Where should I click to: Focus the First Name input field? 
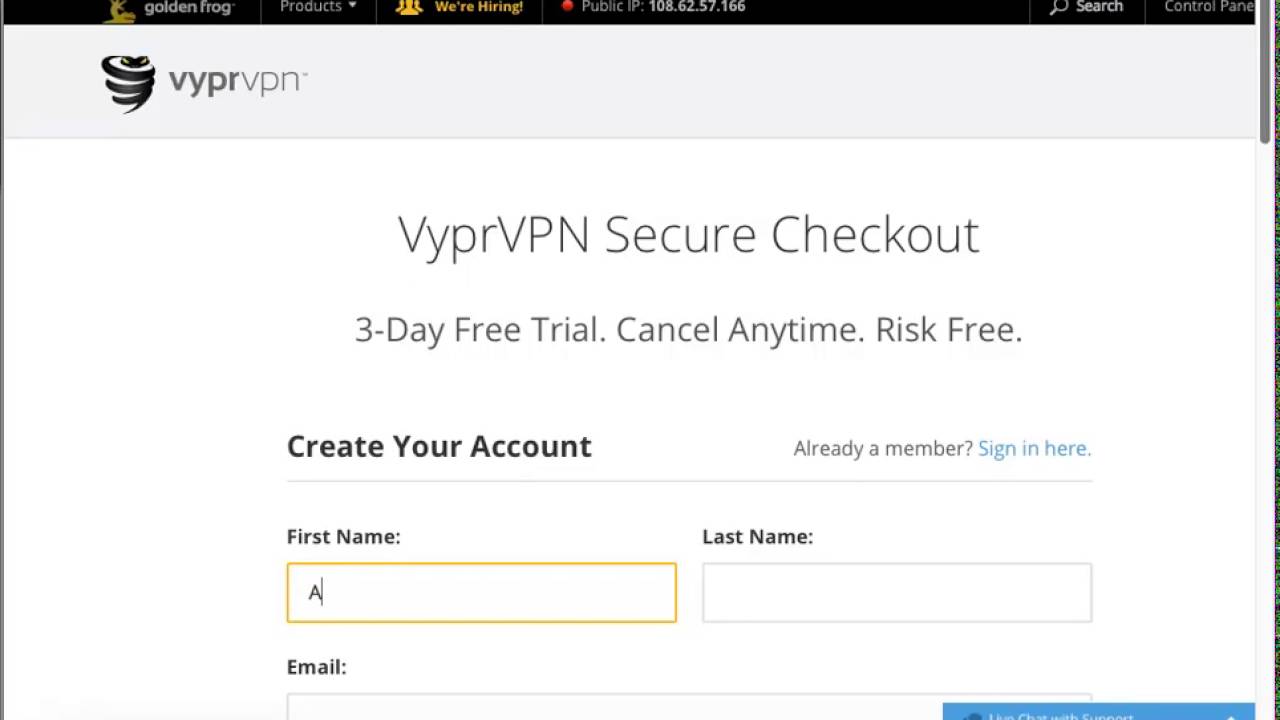click(x=481, y=593)
